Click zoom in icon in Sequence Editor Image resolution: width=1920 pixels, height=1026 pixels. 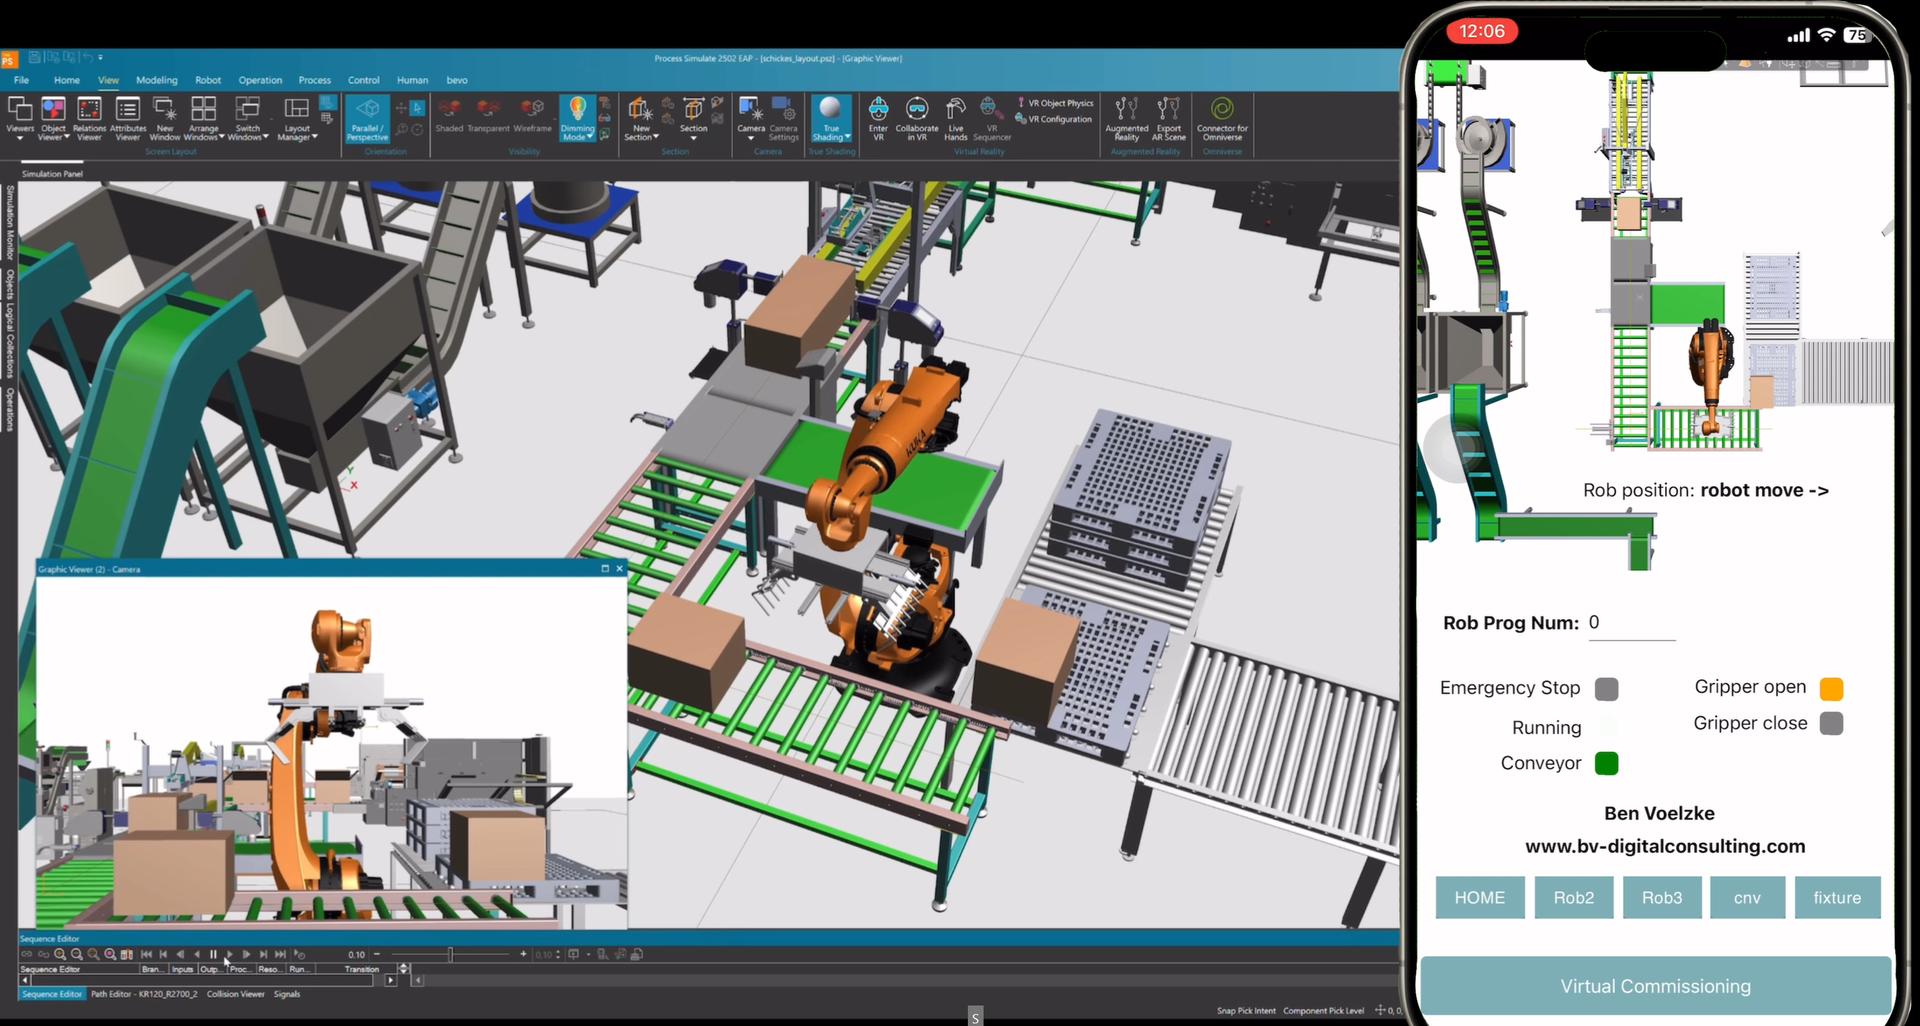click(x=60, y=954)
